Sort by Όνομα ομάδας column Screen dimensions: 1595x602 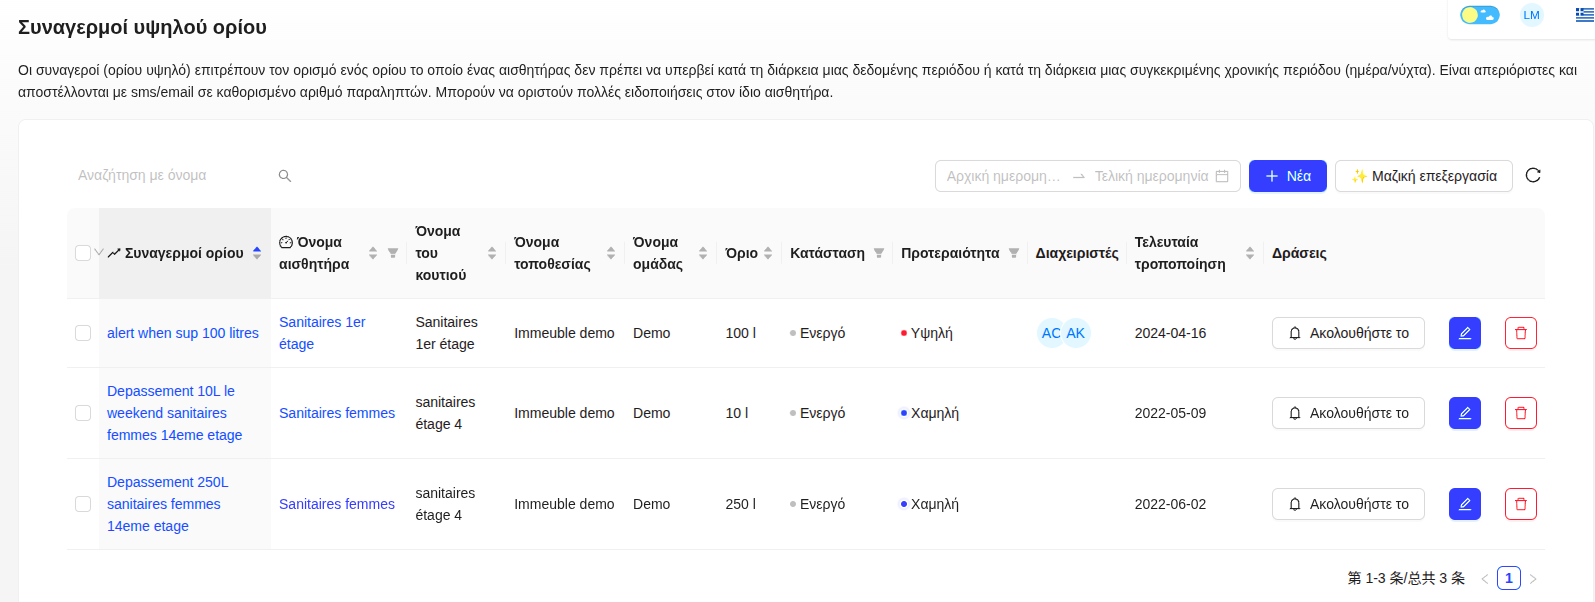point(703,253)
